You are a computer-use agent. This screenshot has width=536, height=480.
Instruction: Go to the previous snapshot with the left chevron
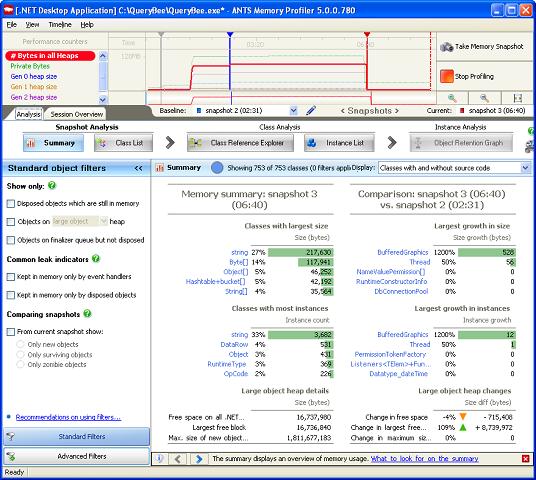point(343,111)
